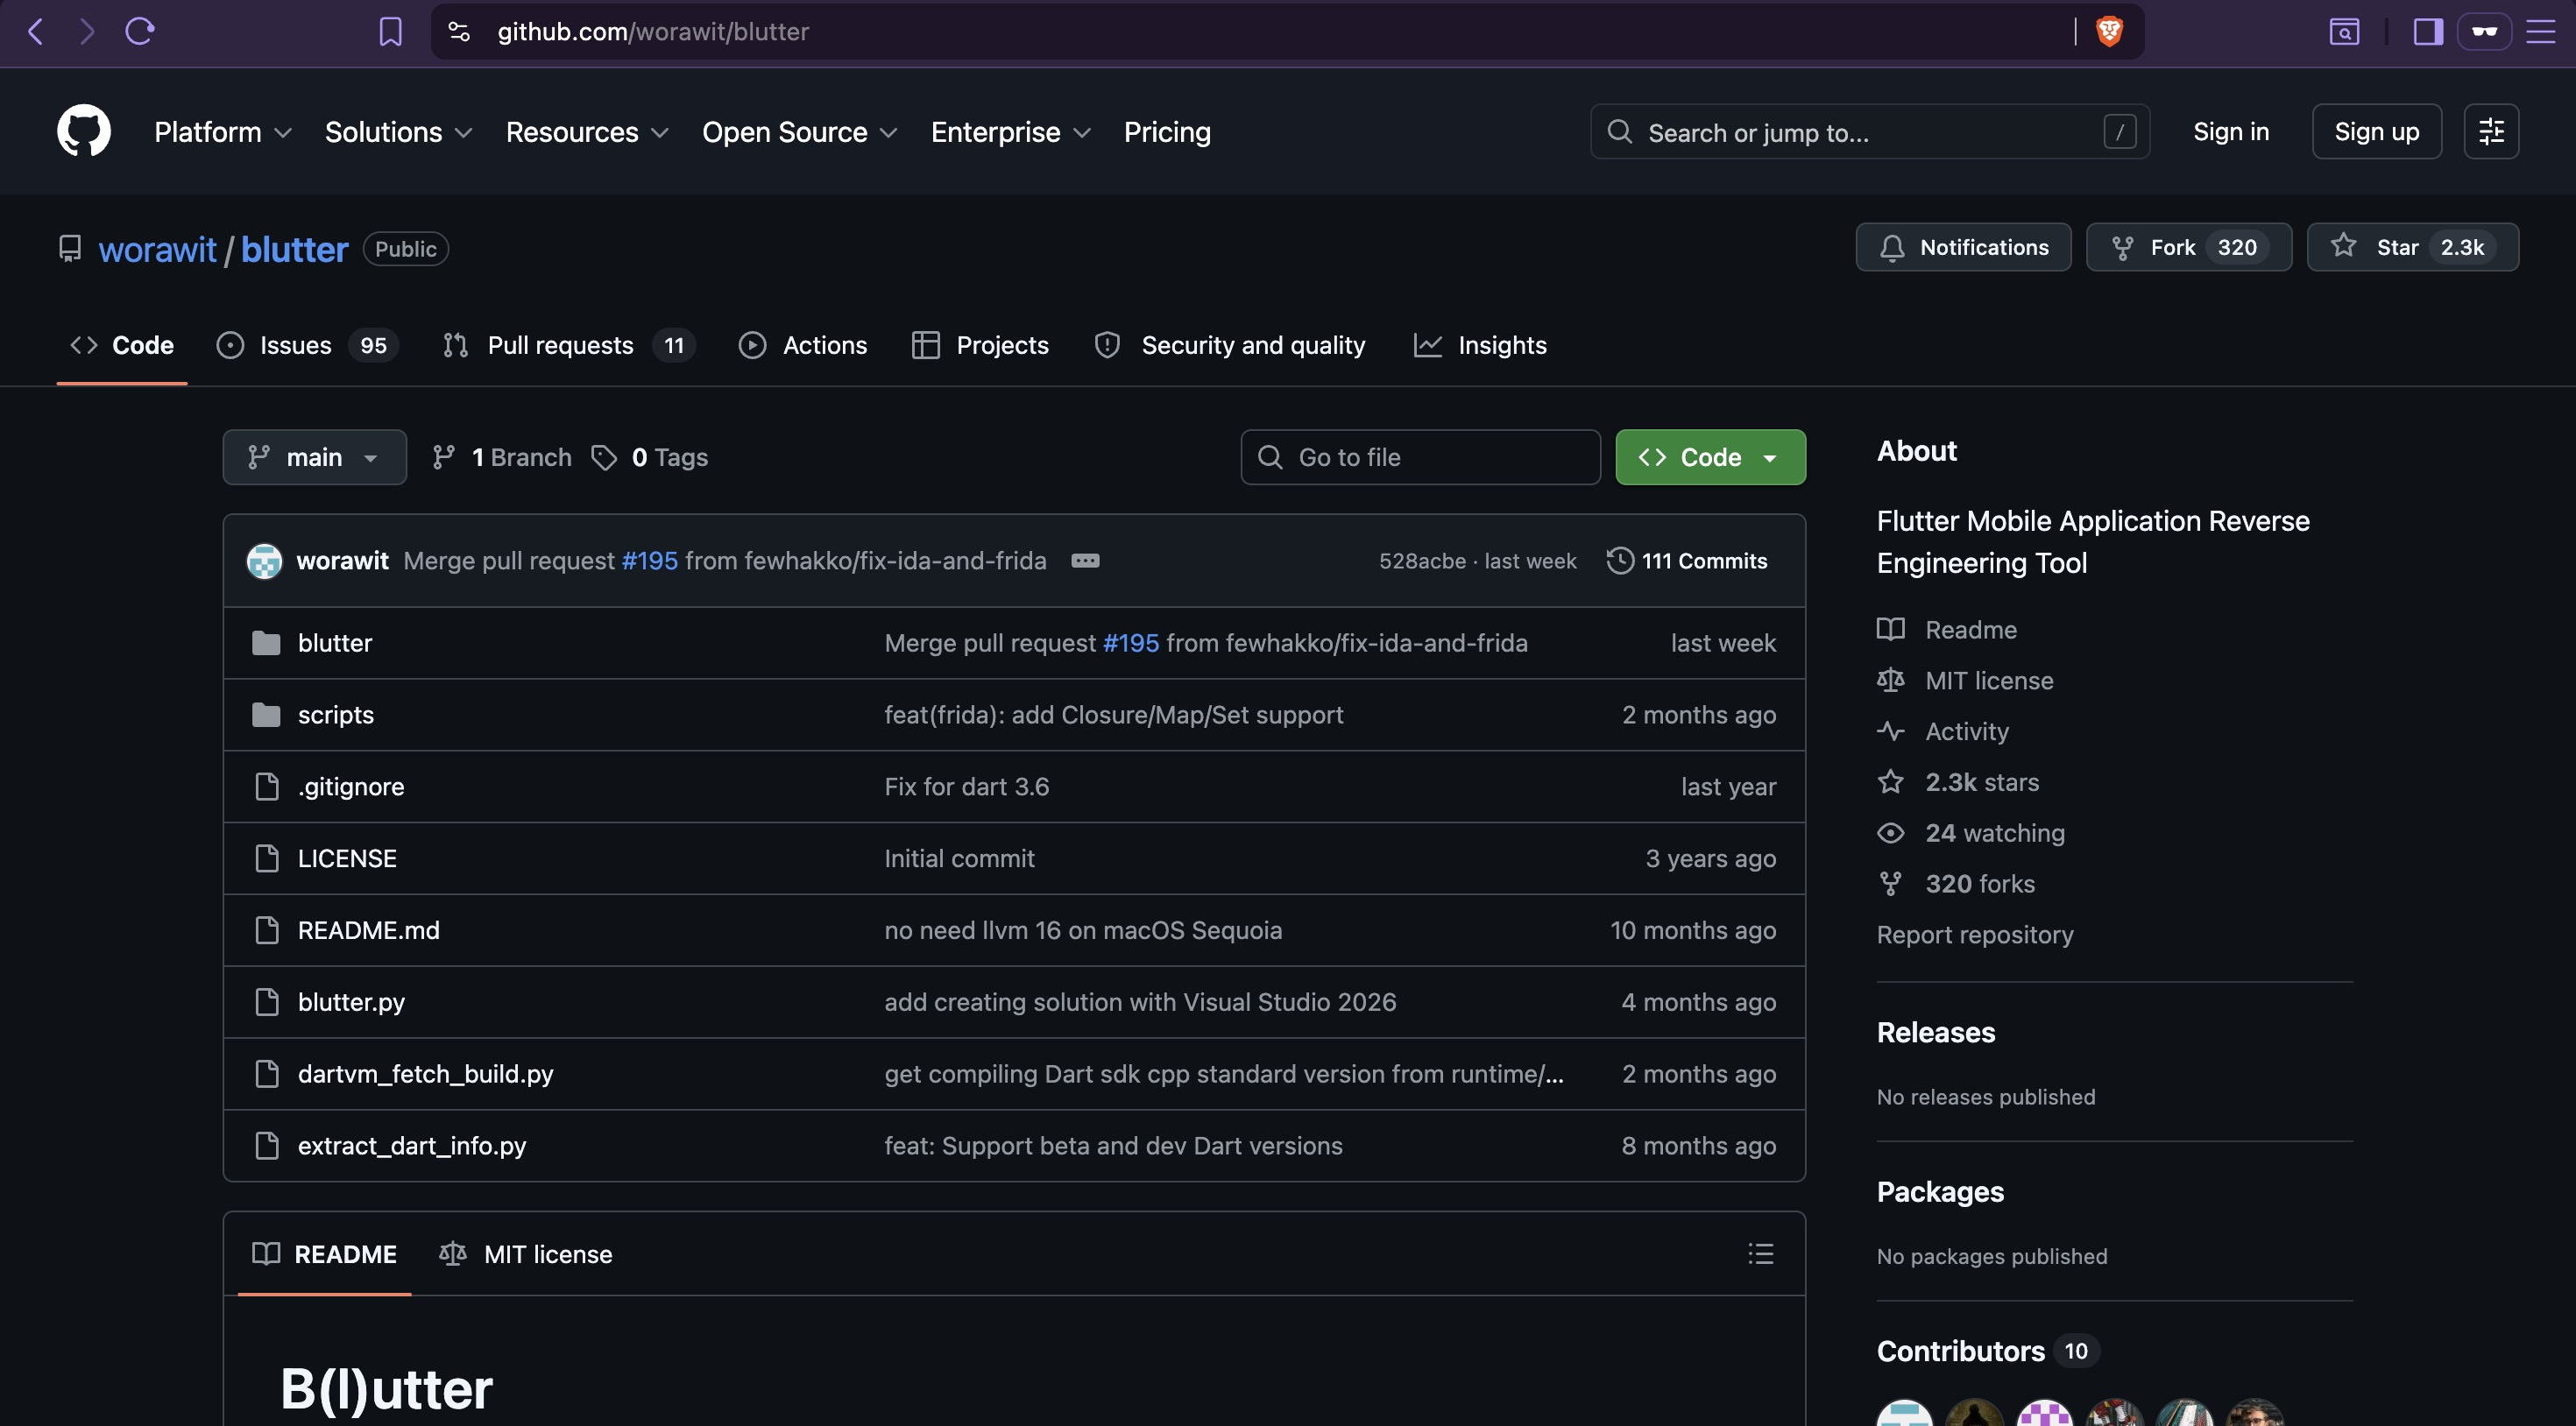Screen dimensions: 2576x1426
Task: Open the README.md file
Action: 368,930
